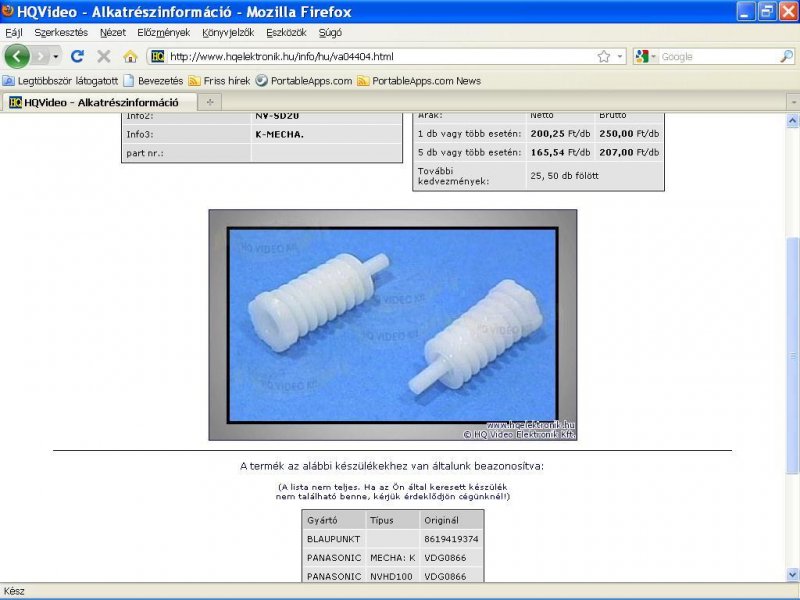Open the PortableApps.com bookmark
The image size is (800, 600).
pos(304,81)
